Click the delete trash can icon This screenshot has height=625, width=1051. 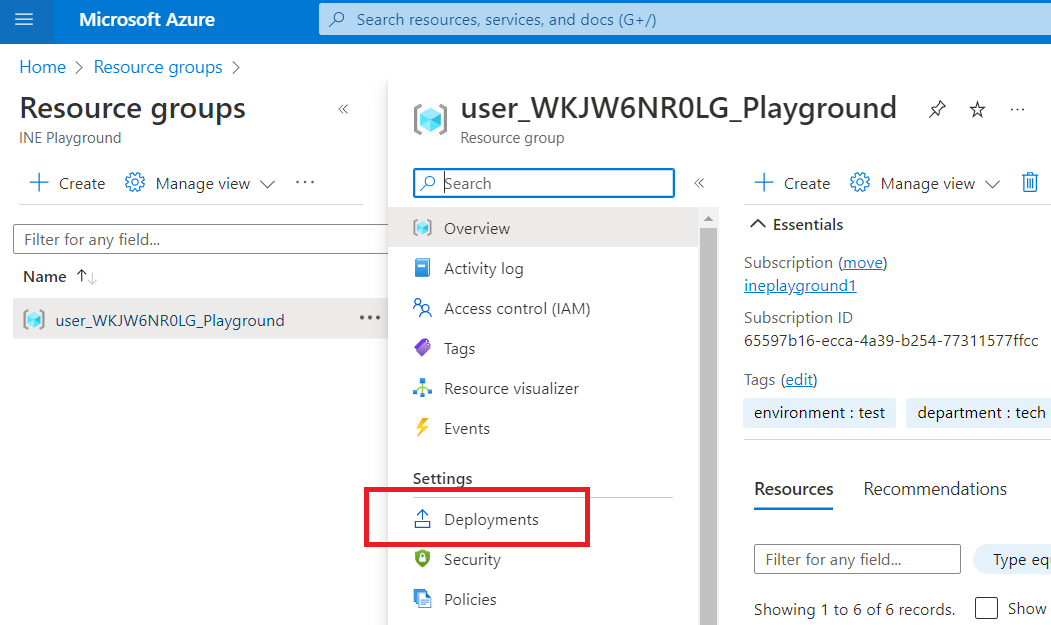tap(1030, 182)
